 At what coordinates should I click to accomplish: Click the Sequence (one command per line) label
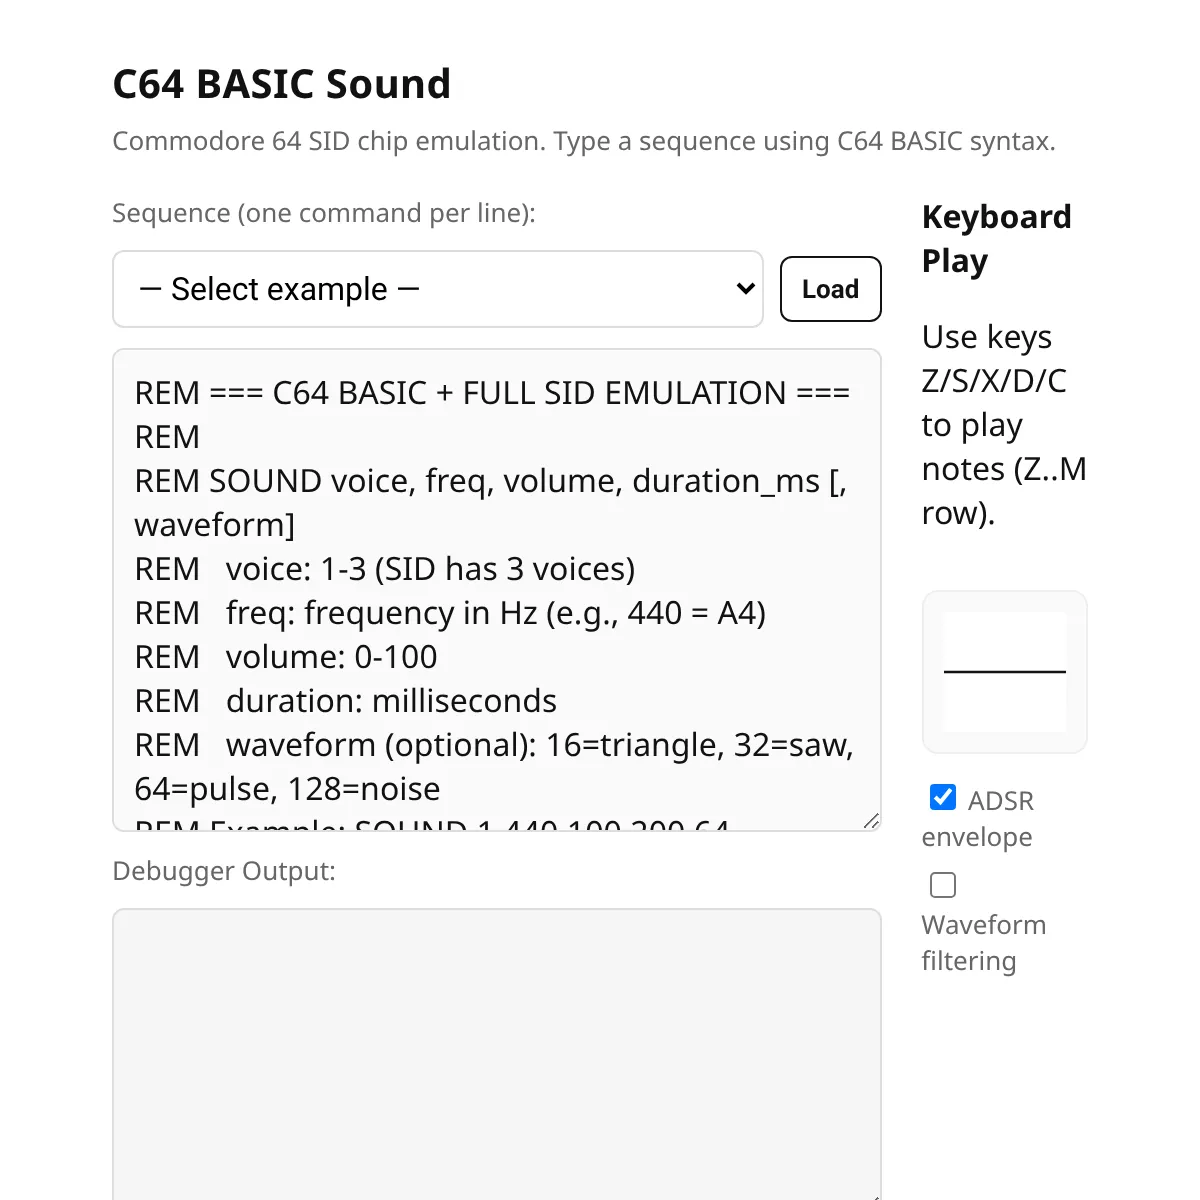[324, 213]
